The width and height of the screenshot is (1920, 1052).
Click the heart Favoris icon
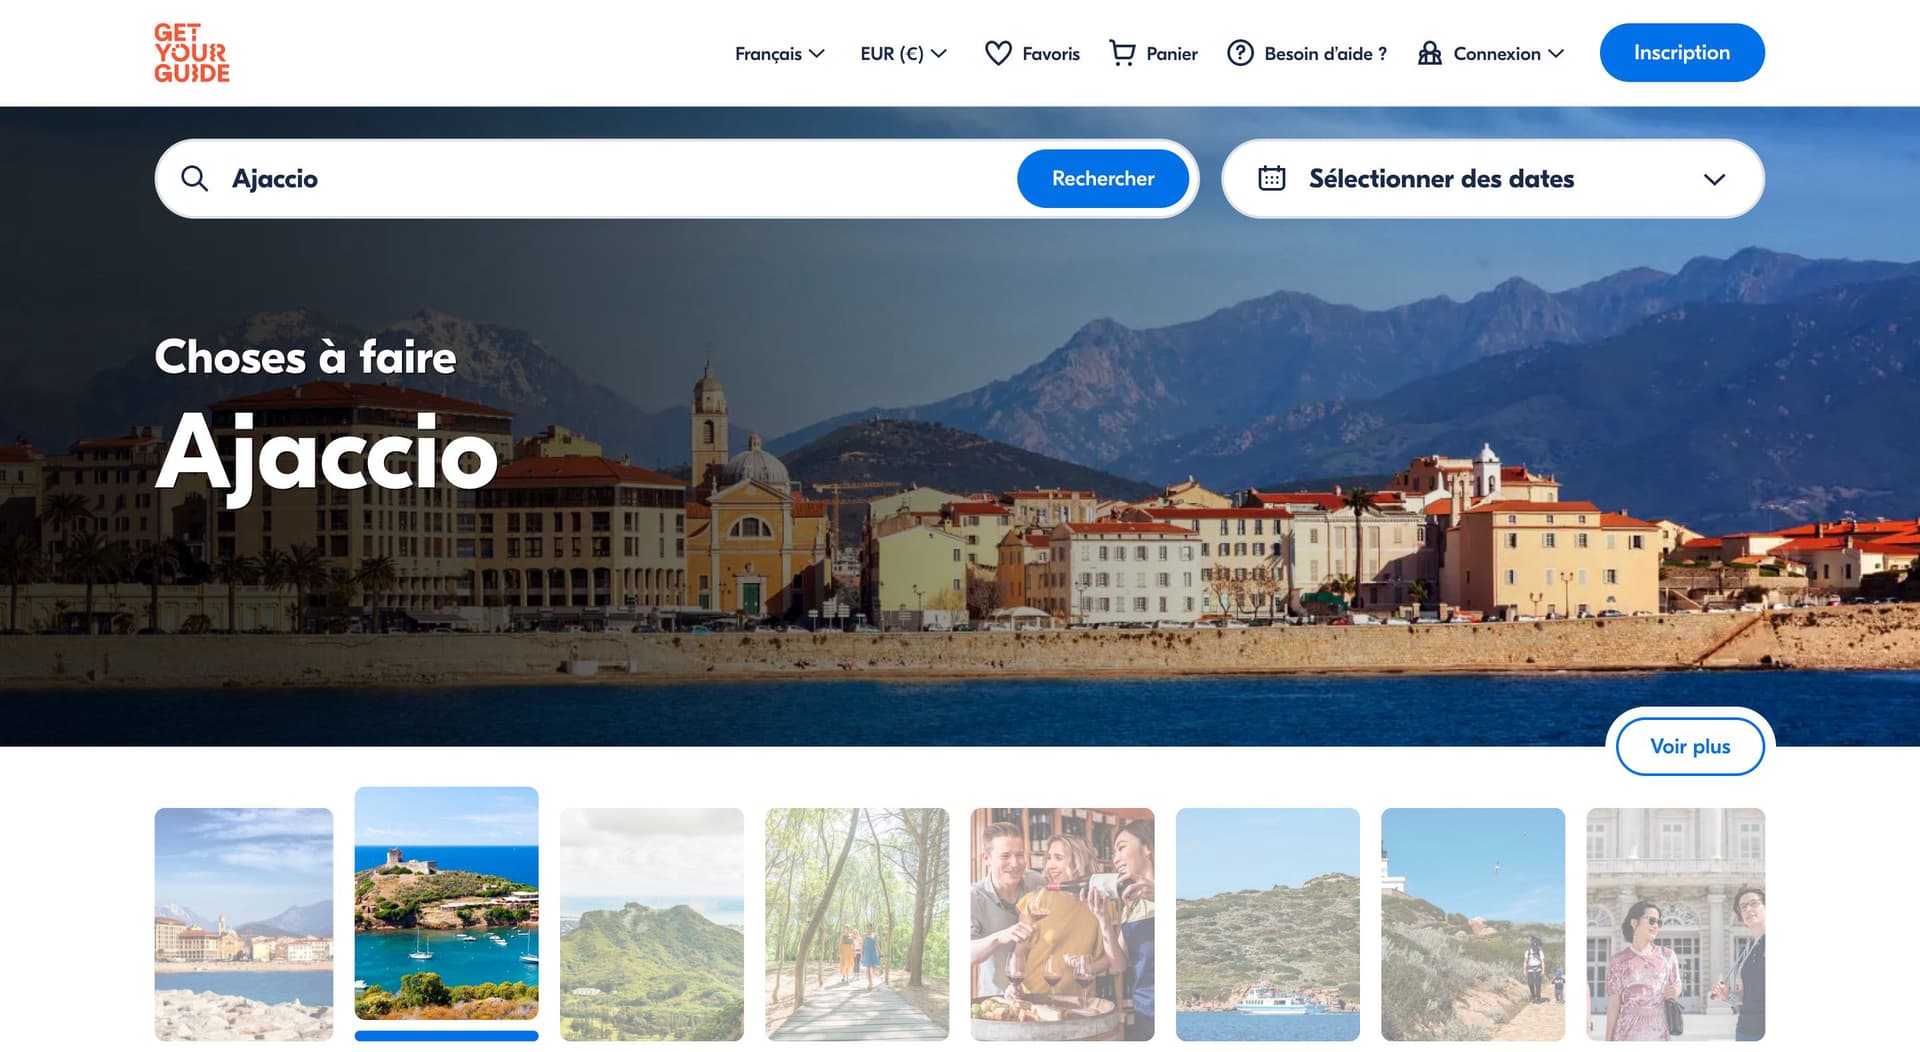tap(997, 53)
